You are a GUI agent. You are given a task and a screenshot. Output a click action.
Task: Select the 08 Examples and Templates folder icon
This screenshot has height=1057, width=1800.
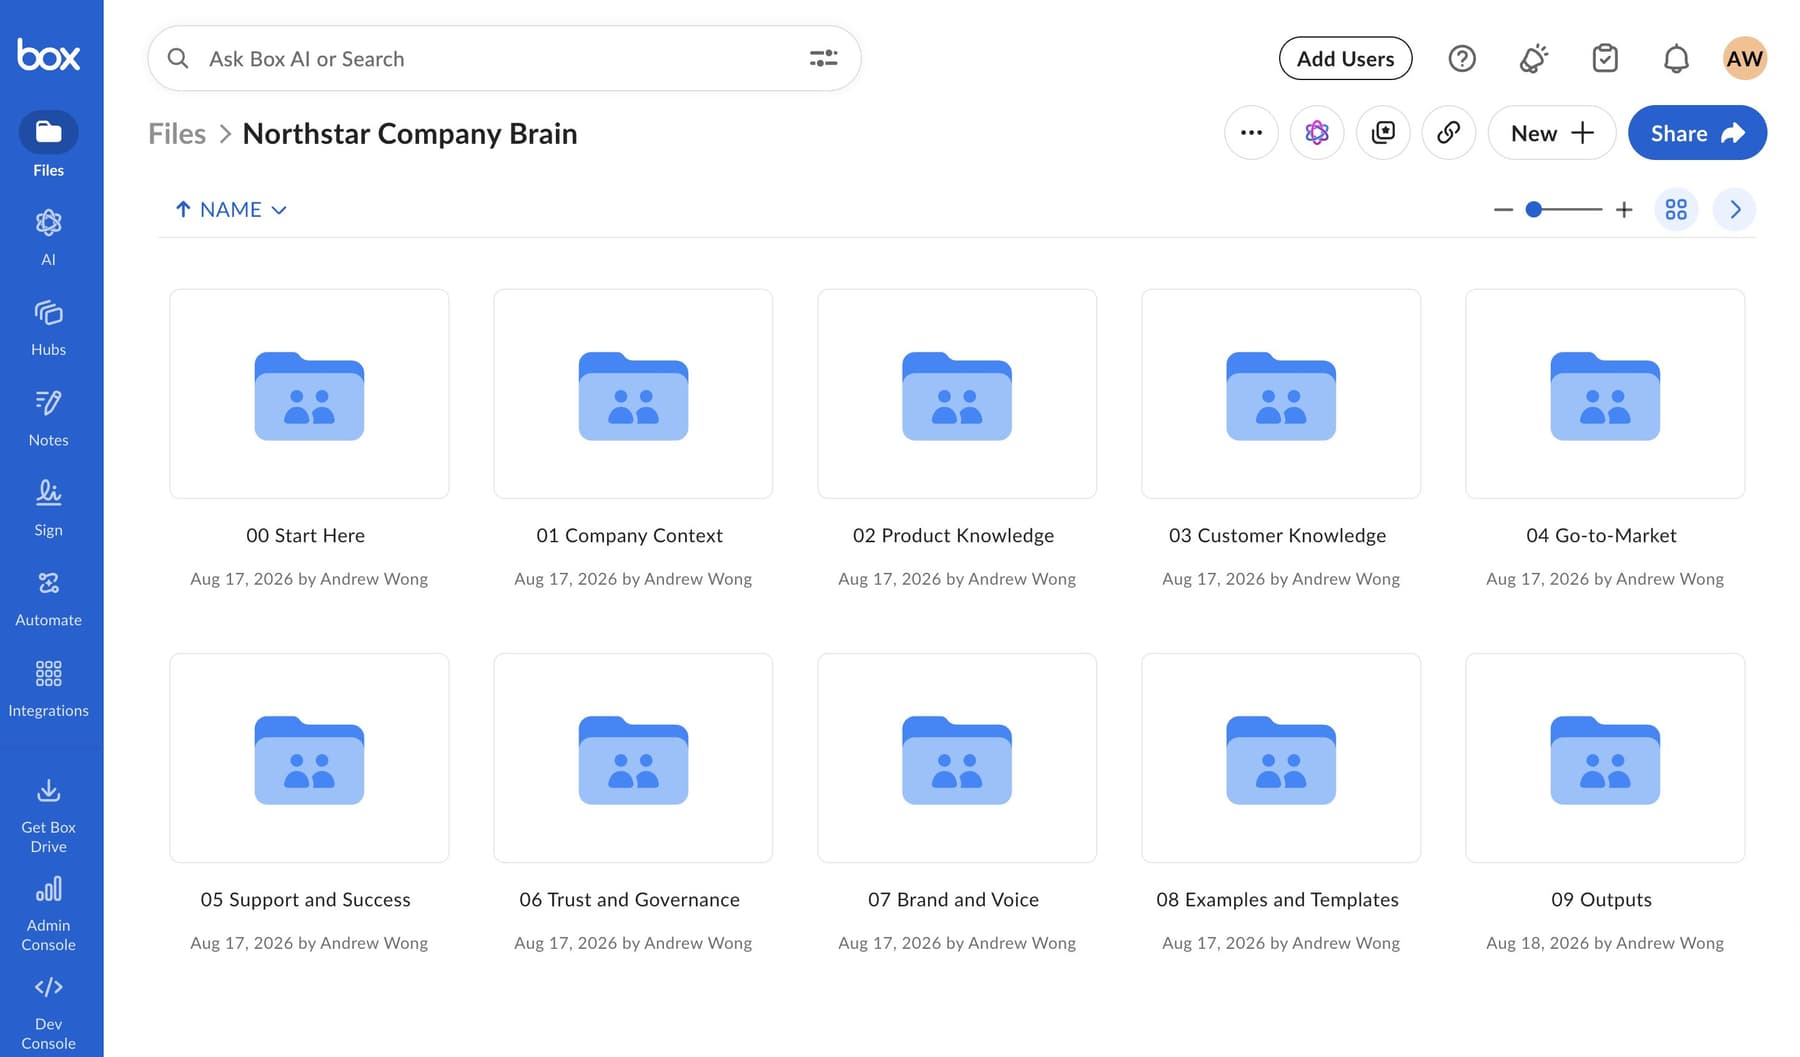(x=1281, y=760)
